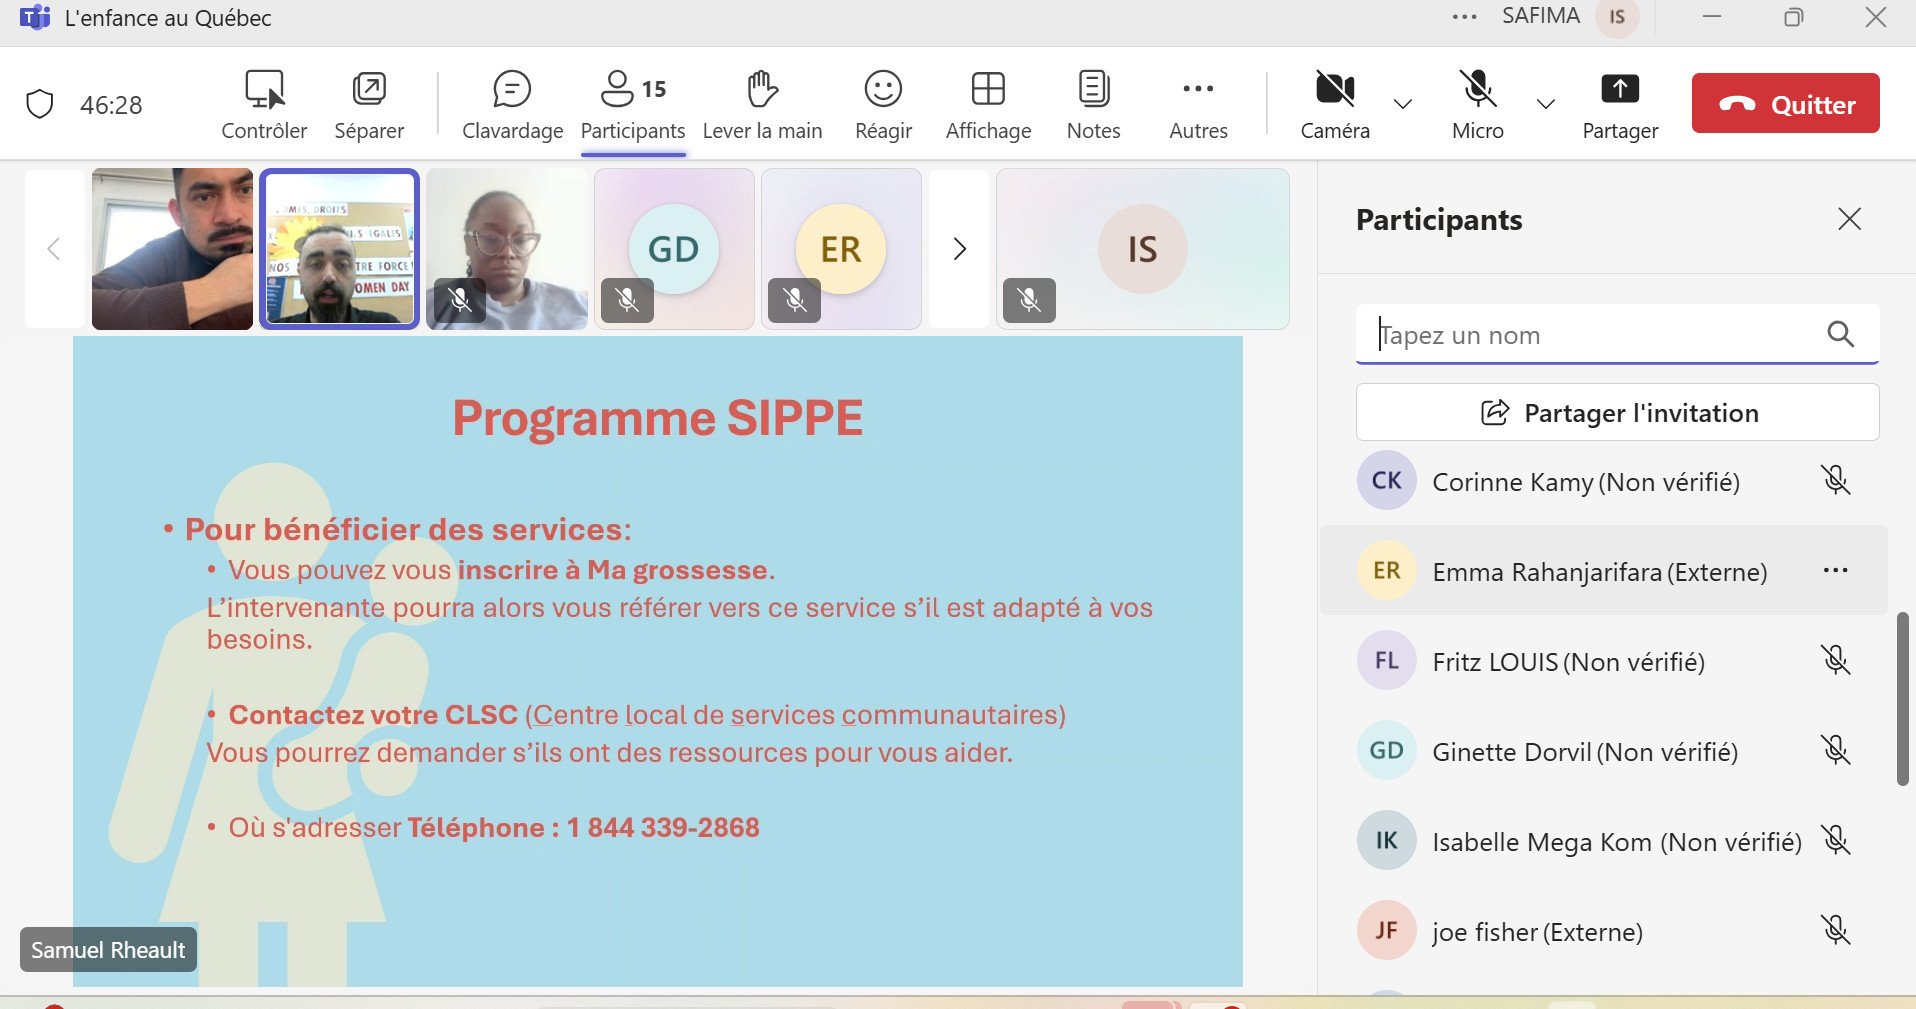Expand the microphone options dropdown arrow

pos(1546,104)
